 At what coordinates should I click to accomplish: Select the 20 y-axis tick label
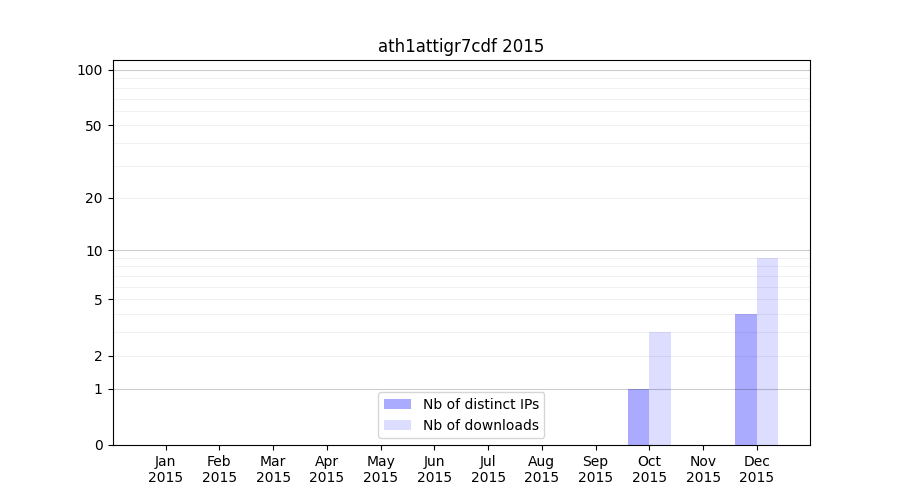point(93,198)
